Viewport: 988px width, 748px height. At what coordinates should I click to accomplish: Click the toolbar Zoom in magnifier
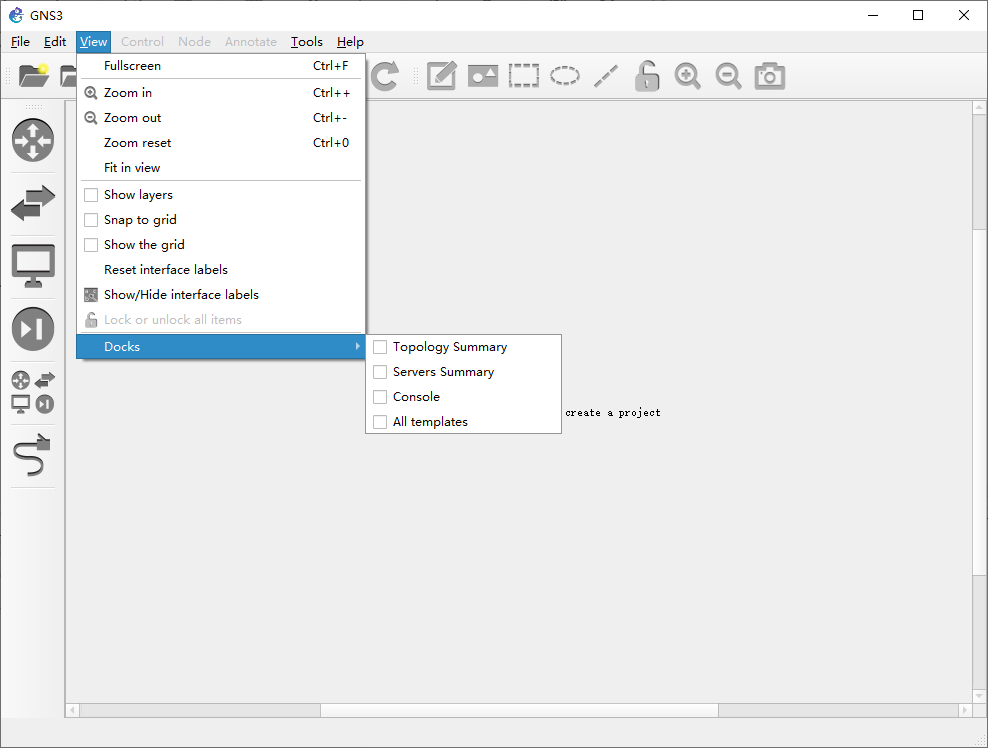pyautogui.click(x=687, y=76)
